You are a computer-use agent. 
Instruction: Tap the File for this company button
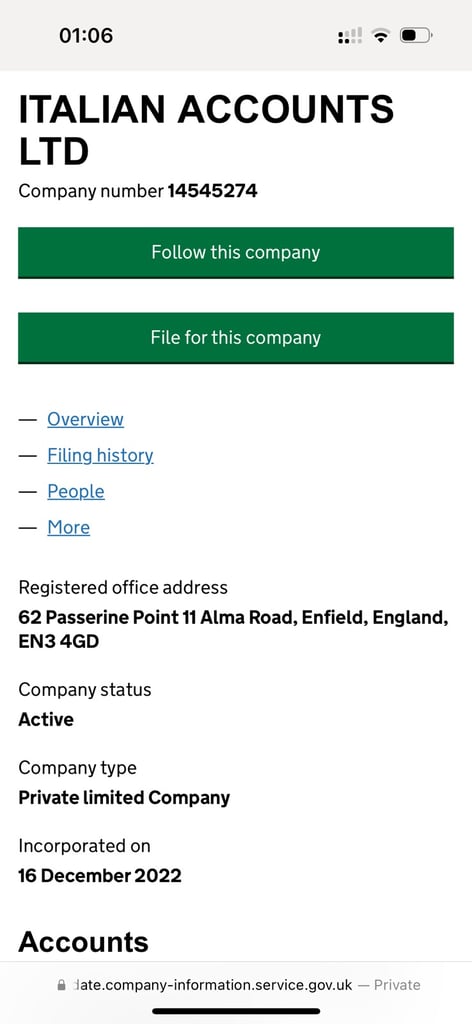point(236,338)
